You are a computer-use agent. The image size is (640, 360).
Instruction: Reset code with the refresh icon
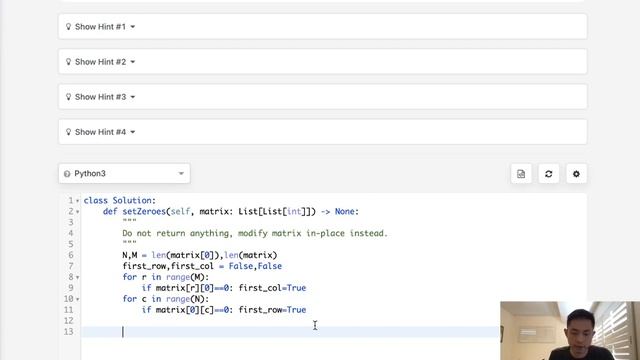549,174
